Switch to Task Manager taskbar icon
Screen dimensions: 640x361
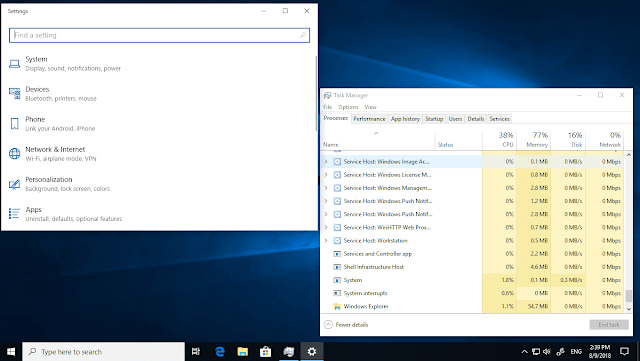289,352
